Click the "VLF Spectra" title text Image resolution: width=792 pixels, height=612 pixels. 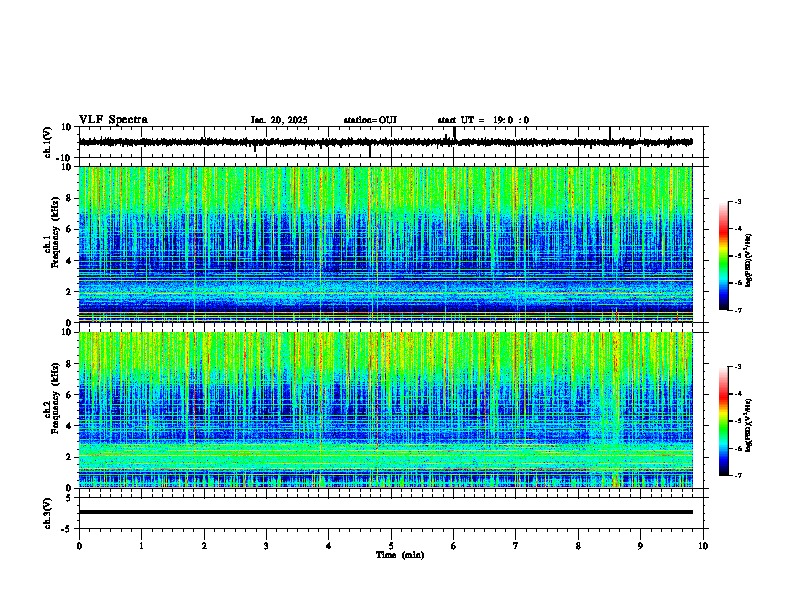click(113, 120)
